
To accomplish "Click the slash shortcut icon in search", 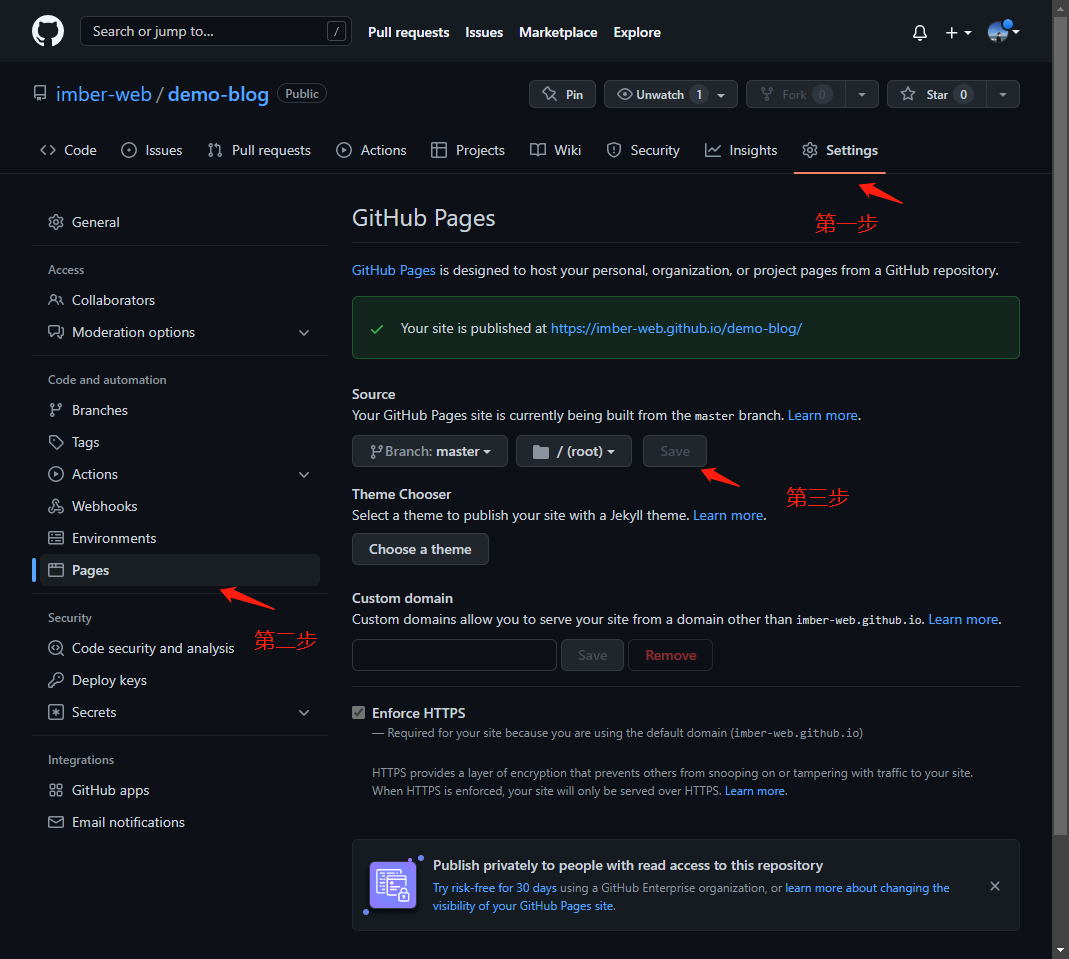I will (336, 31).
